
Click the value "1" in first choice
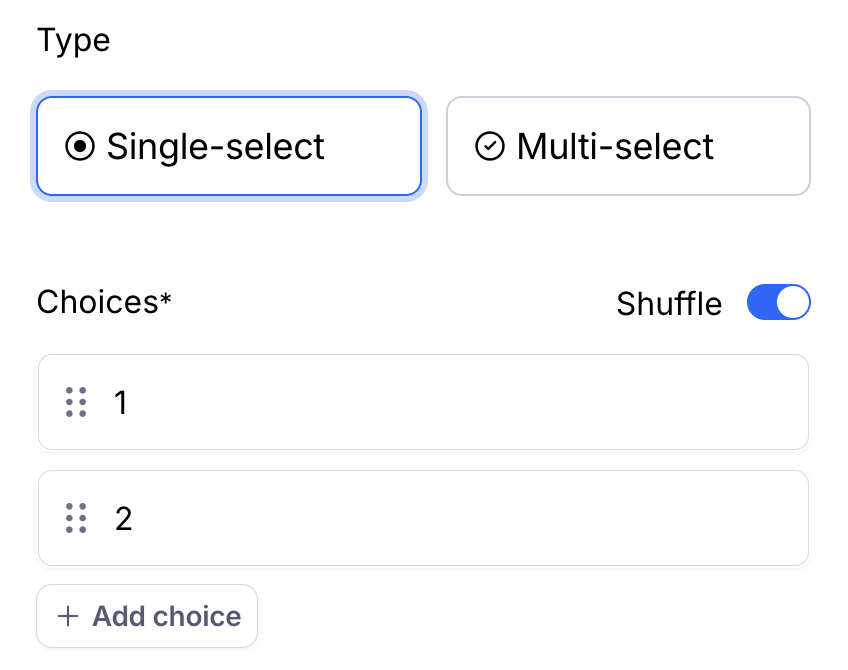click(x=121, y=402)
